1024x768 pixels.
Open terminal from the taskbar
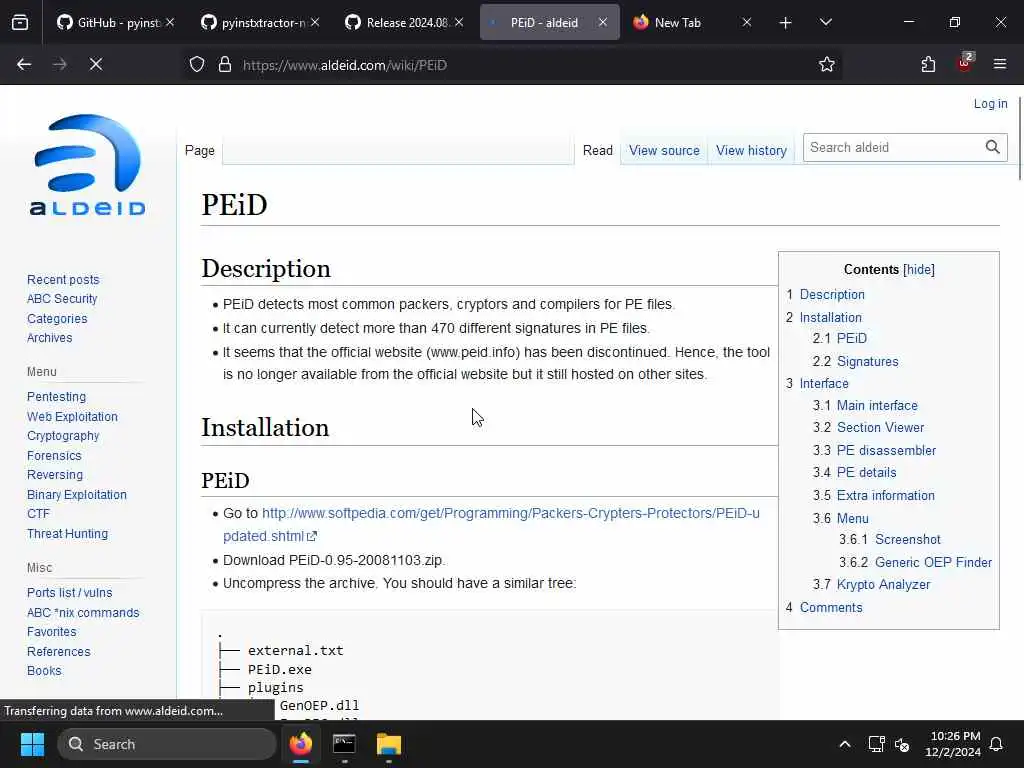(x=344, y=744)
